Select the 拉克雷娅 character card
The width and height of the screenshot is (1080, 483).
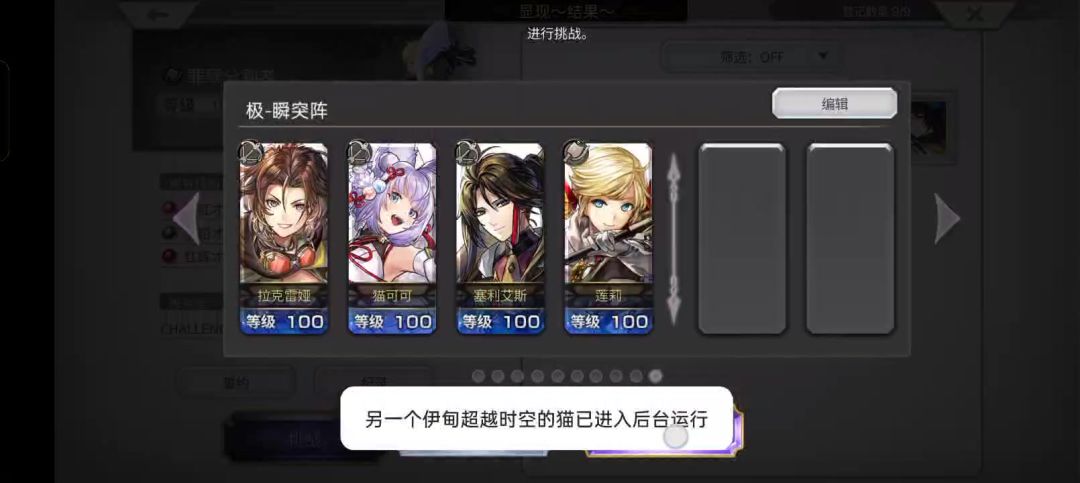(x=284, y=238)
